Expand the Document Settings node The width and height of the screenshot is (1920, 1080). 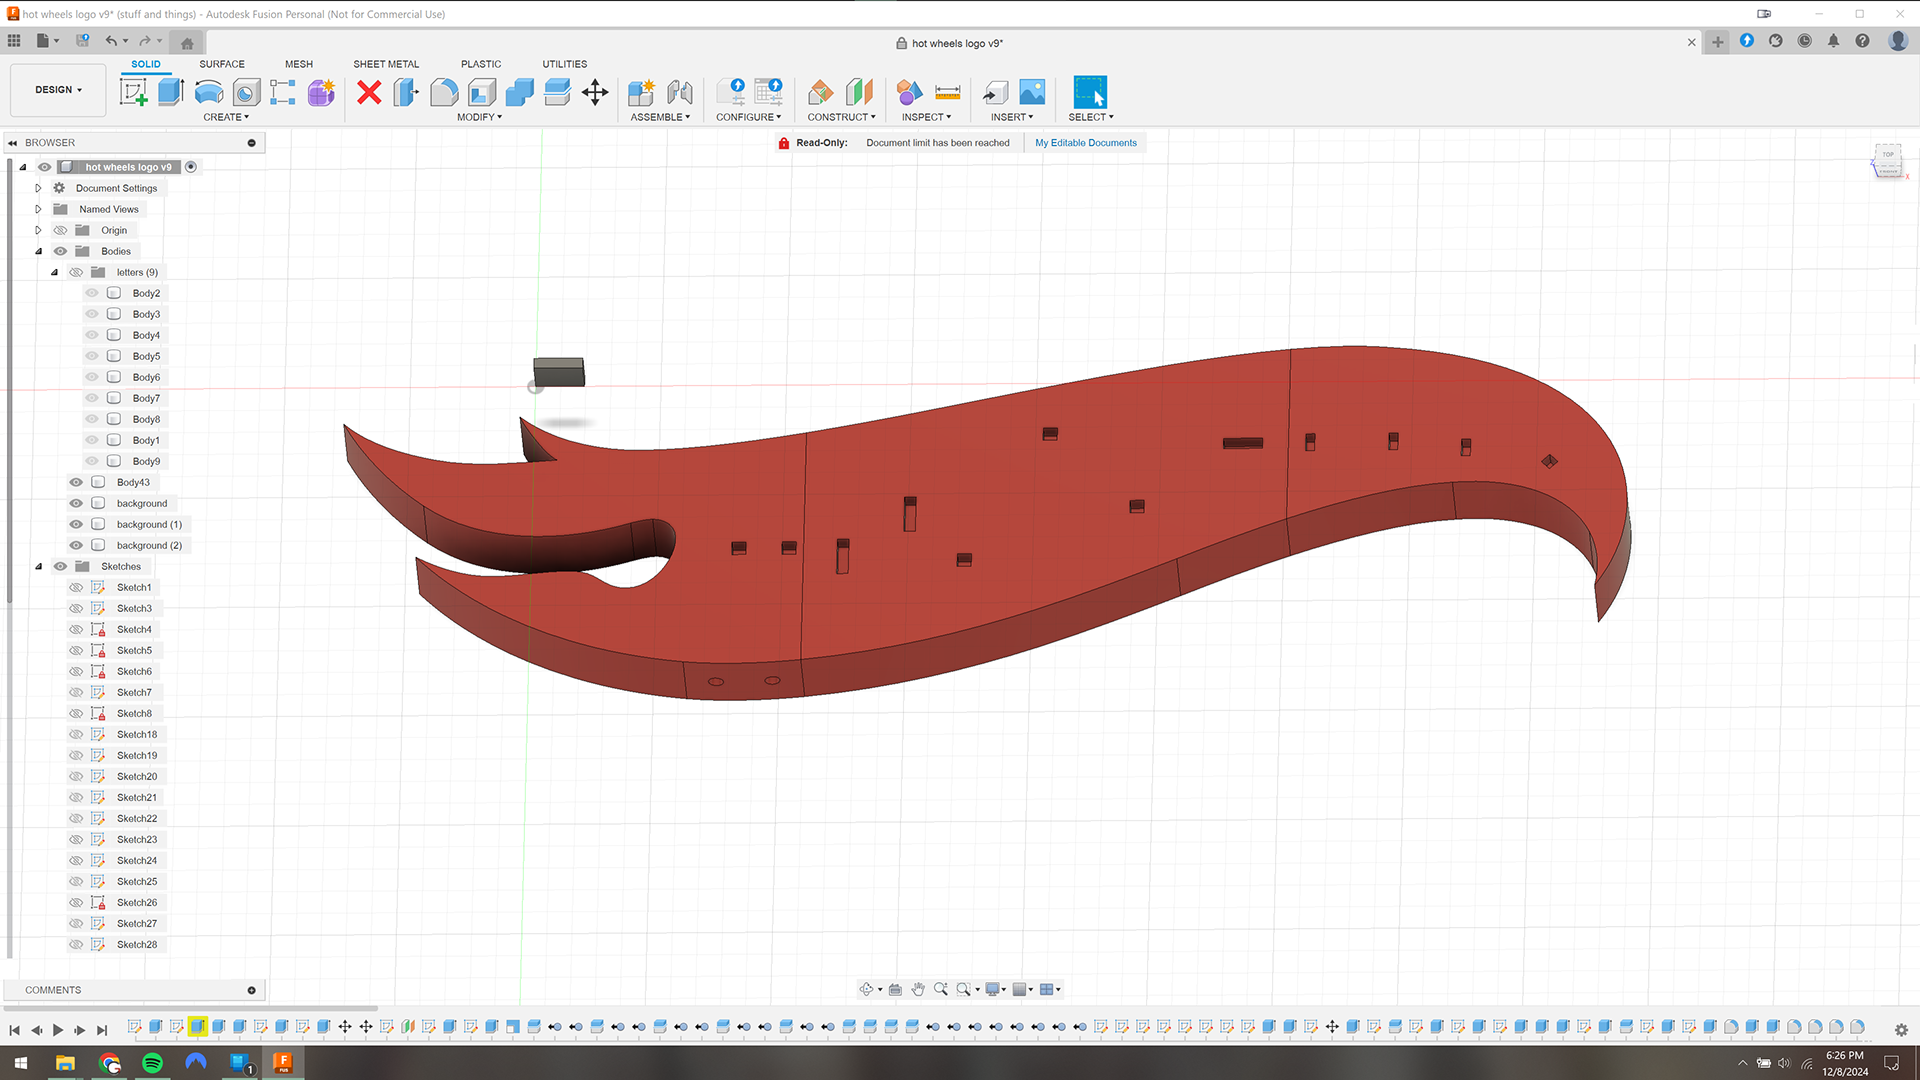point(38,188)
